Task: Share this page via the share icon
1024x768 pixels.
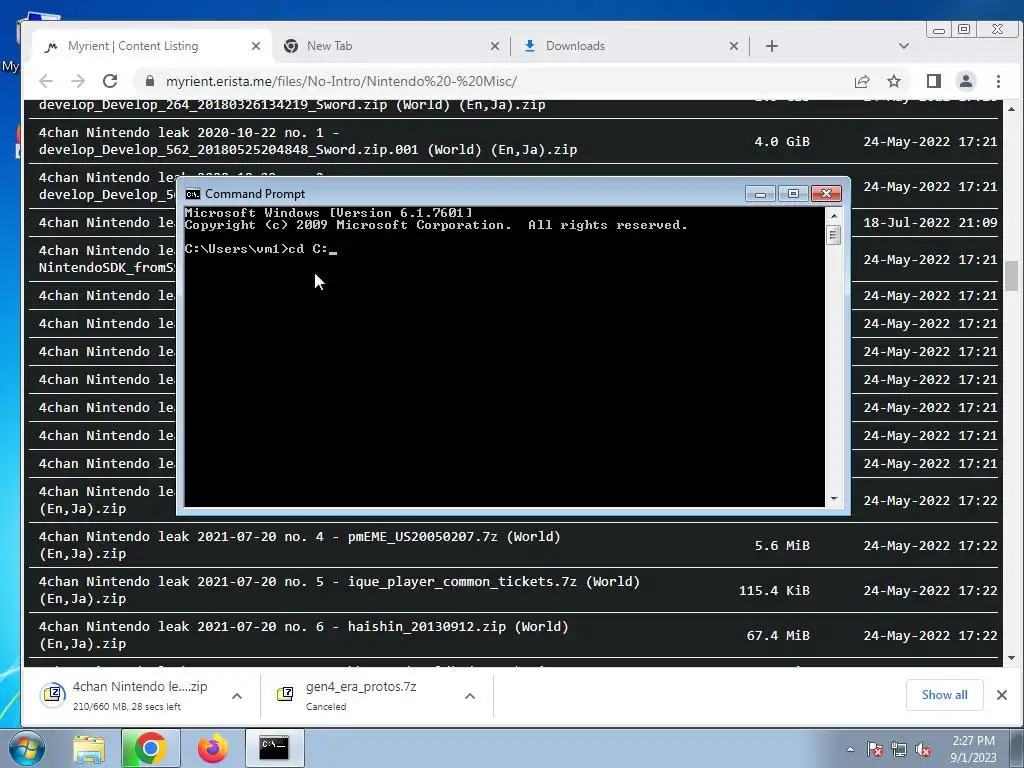Action: [x=861, y=81]
